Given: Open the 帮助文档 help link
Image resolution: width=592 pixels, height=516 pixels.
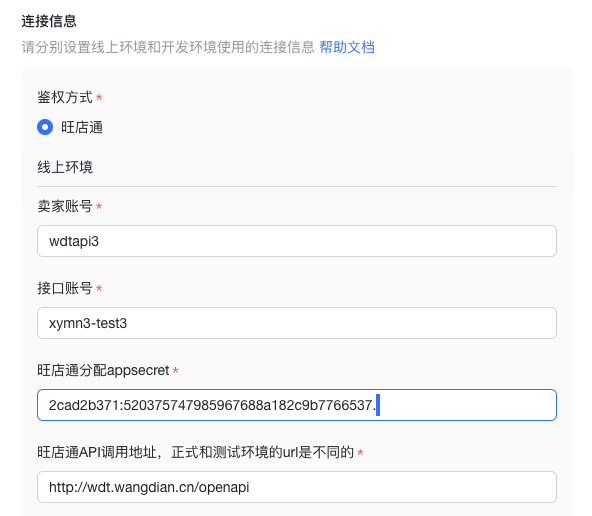Looking at the screenshot, I should (347, 47).
